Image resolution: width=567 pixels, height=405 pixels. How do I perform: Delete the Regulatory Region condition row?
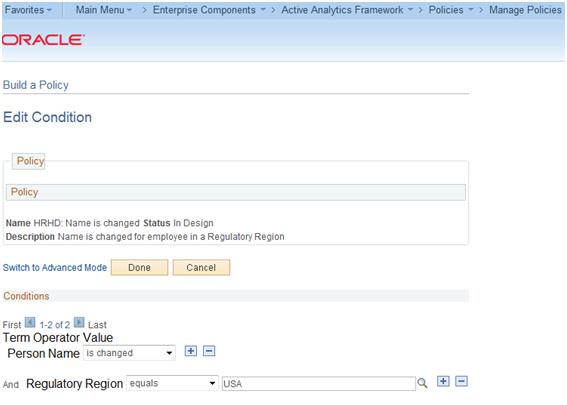click(x=461, y=381)
